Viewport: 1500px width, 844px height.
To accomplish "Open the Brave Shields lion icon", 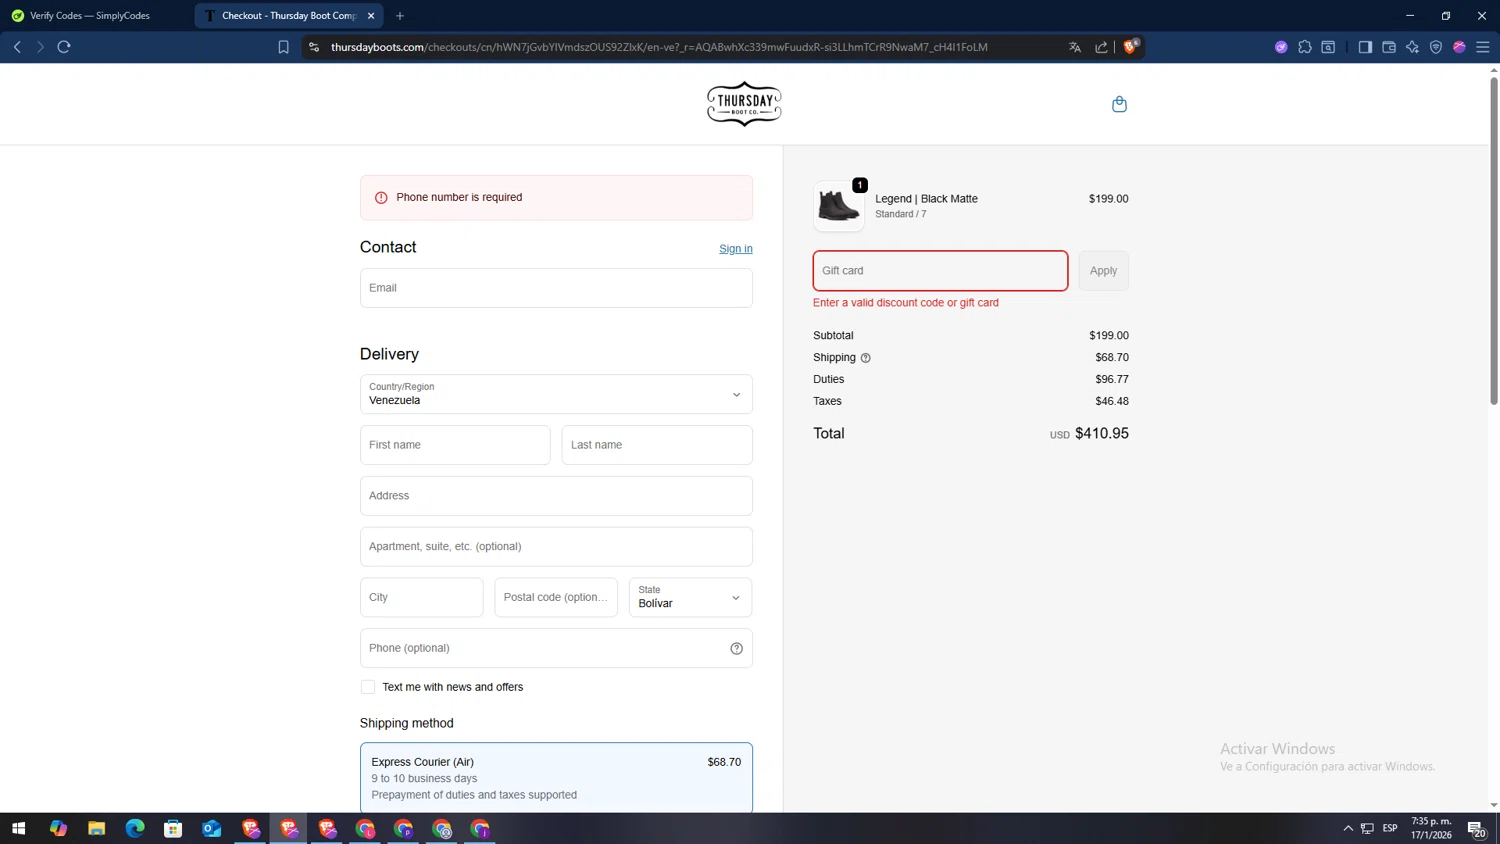I will pyautogui.click(x=1130, y=46).
